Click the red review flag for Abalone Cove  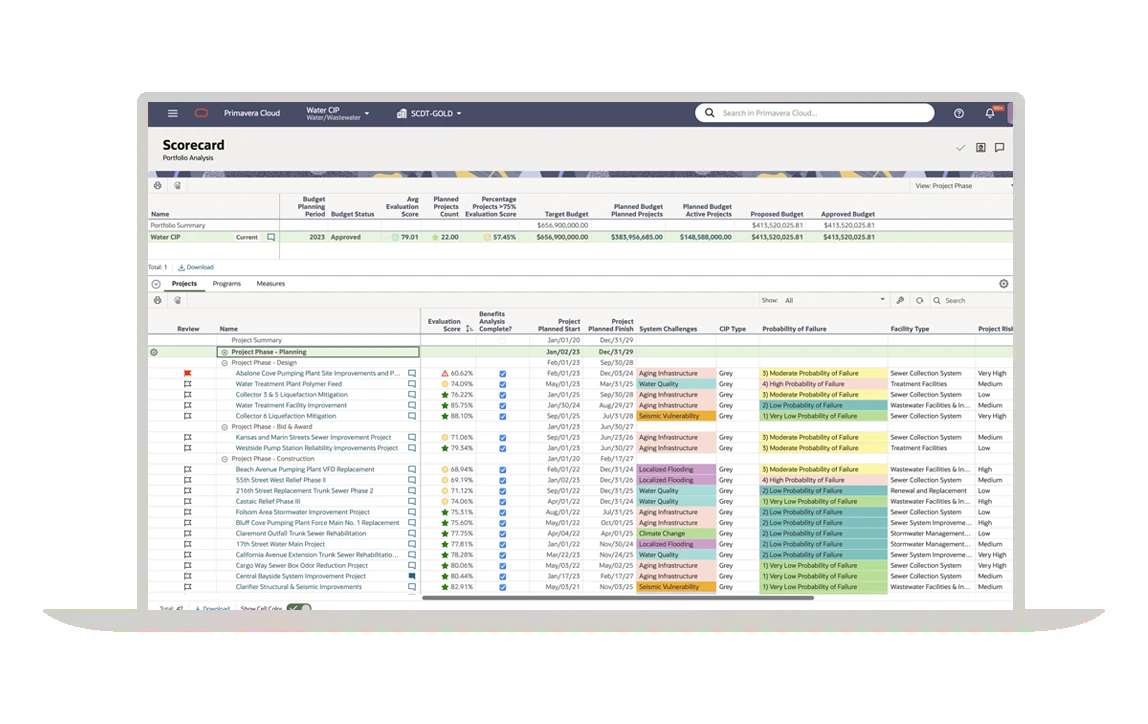coord(187,373)
